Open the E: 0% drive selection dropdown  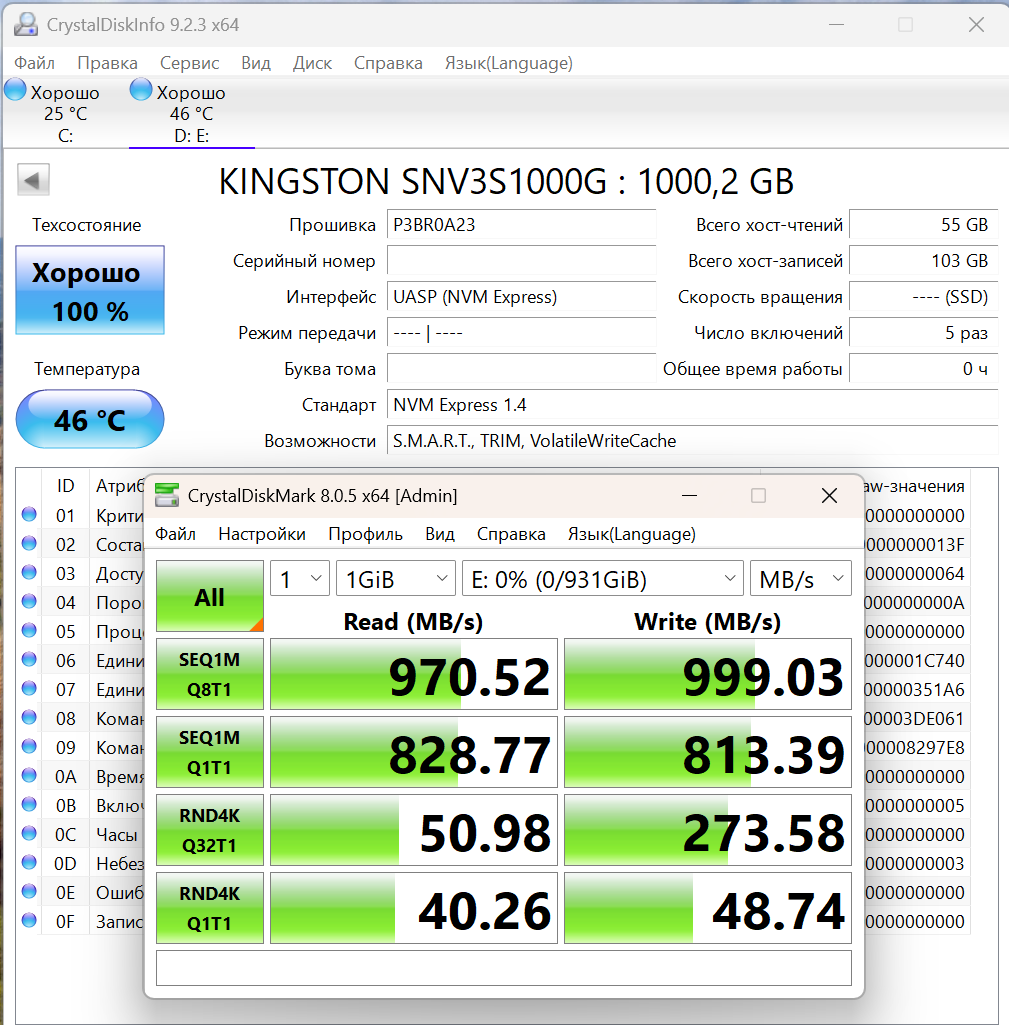click(603, 579)
